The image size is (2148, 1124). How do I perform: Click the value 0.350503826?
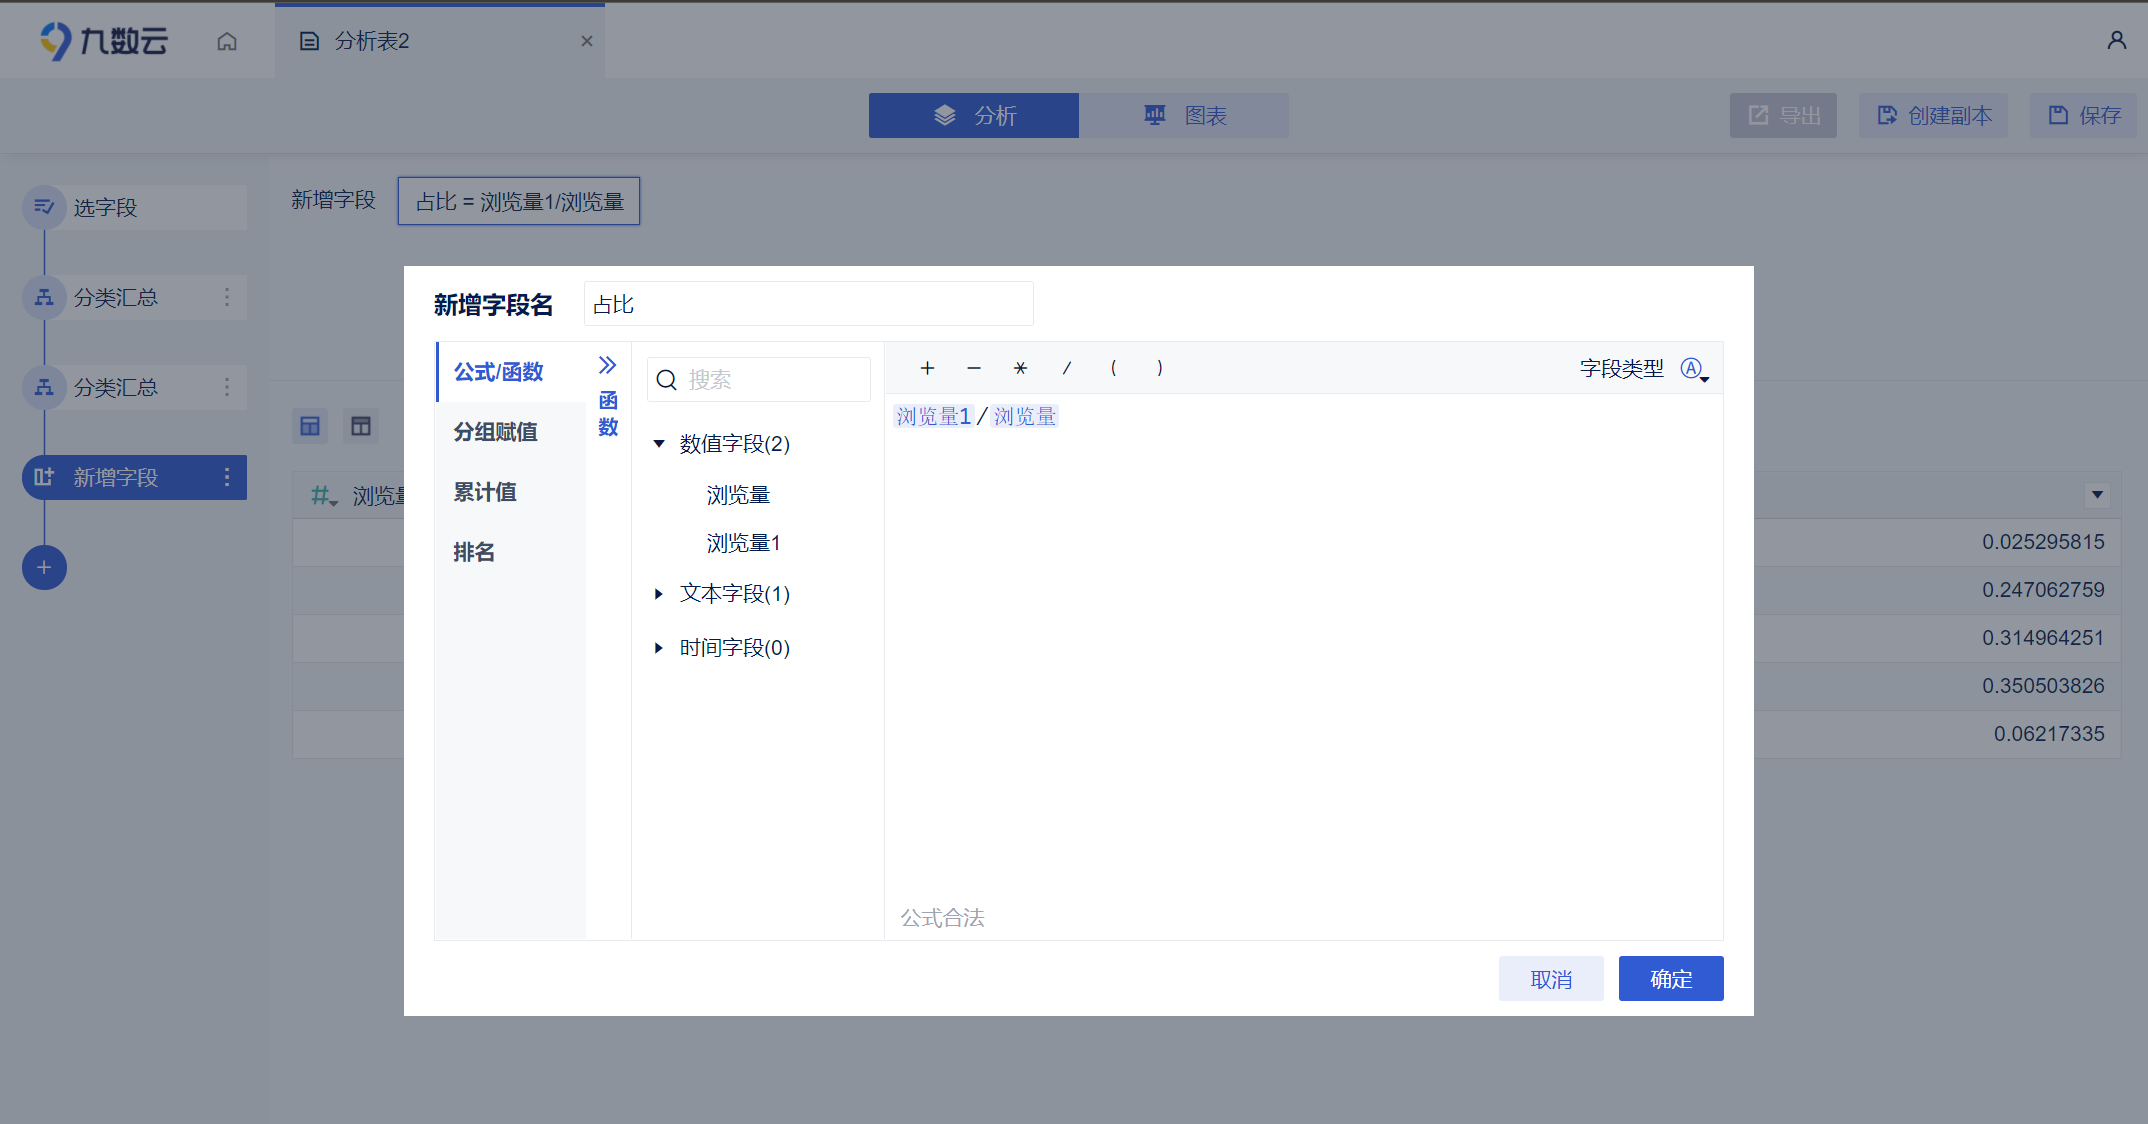[x=2043, y=686]
